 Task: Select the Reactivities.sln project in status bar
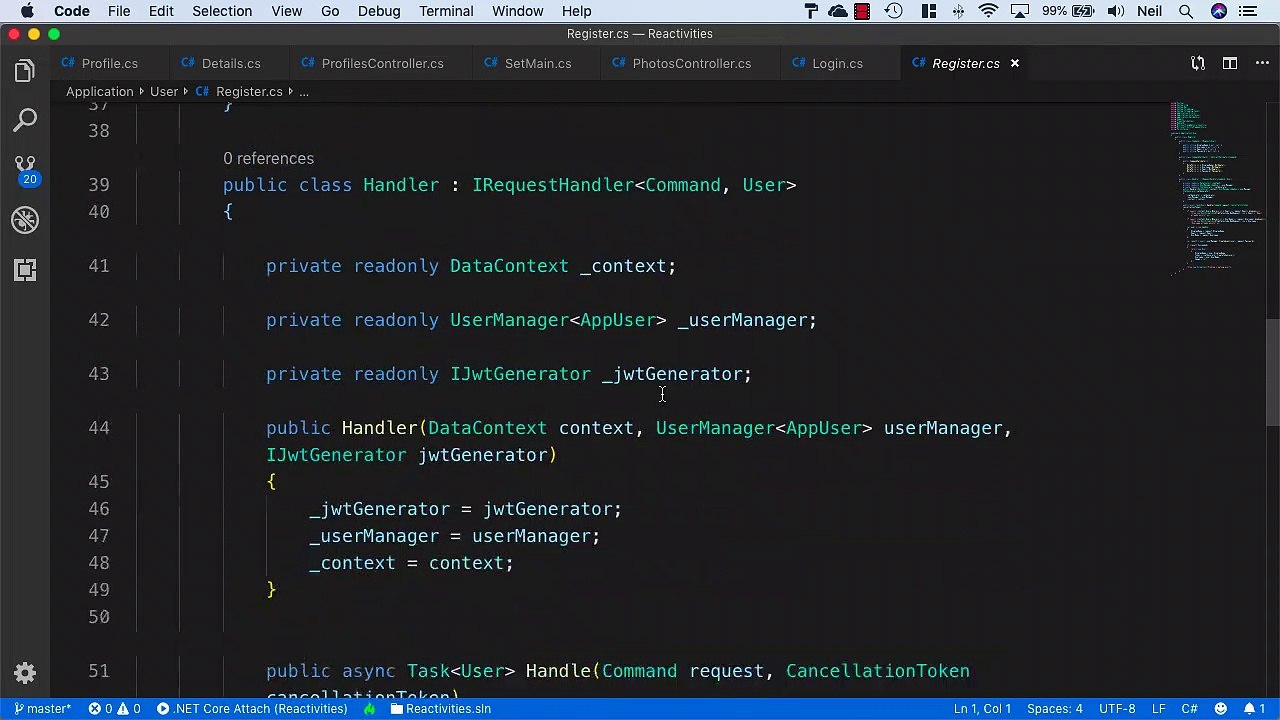(440, 709)
